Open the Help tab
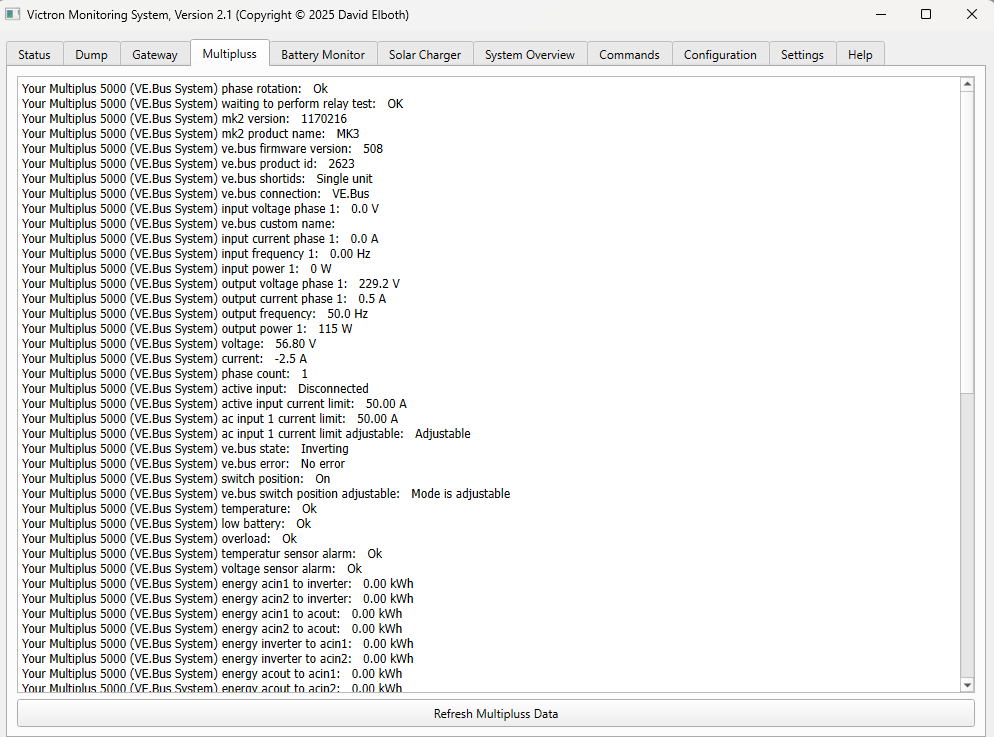 (x=860, y=54)
